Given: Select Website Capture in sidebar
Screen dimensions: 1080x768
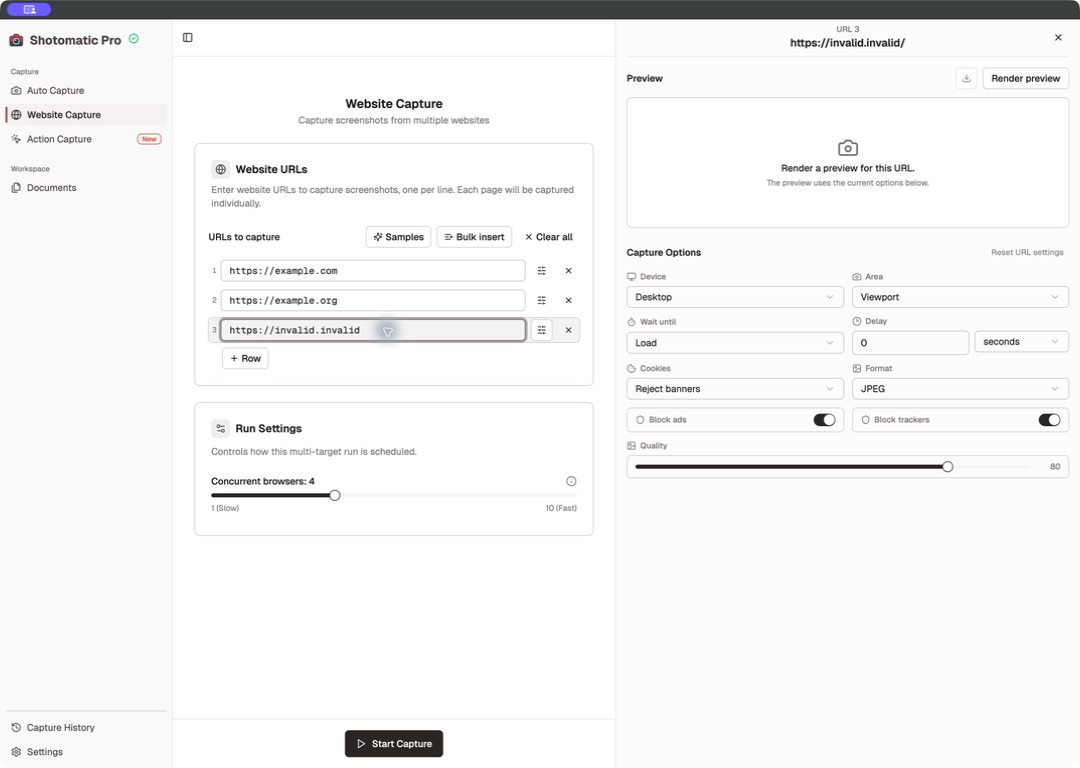Looking at the screenshot, I should [86, 114].
